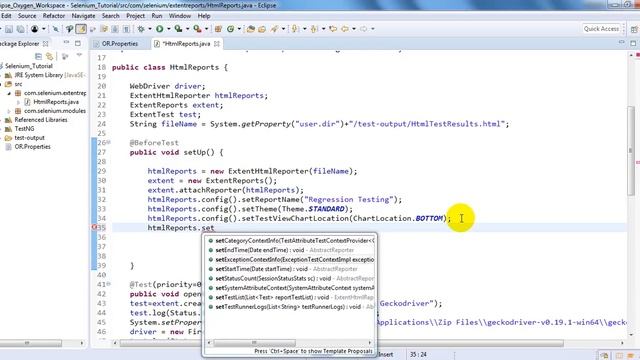The width and height of the screenshot is (640, 360).
Task: Click the External Tools run icon
Action: pos(198,29)
